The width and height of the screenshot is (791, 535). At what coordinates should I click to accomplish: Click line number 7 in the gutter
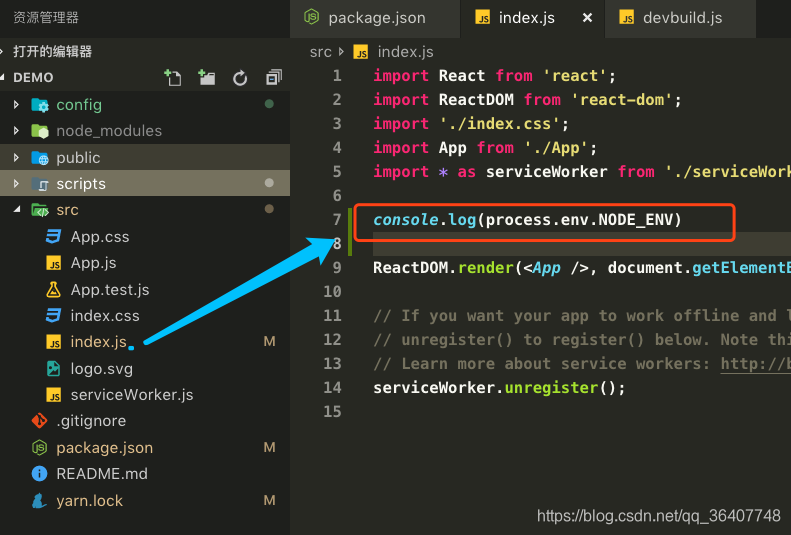[x=337, y=219]
